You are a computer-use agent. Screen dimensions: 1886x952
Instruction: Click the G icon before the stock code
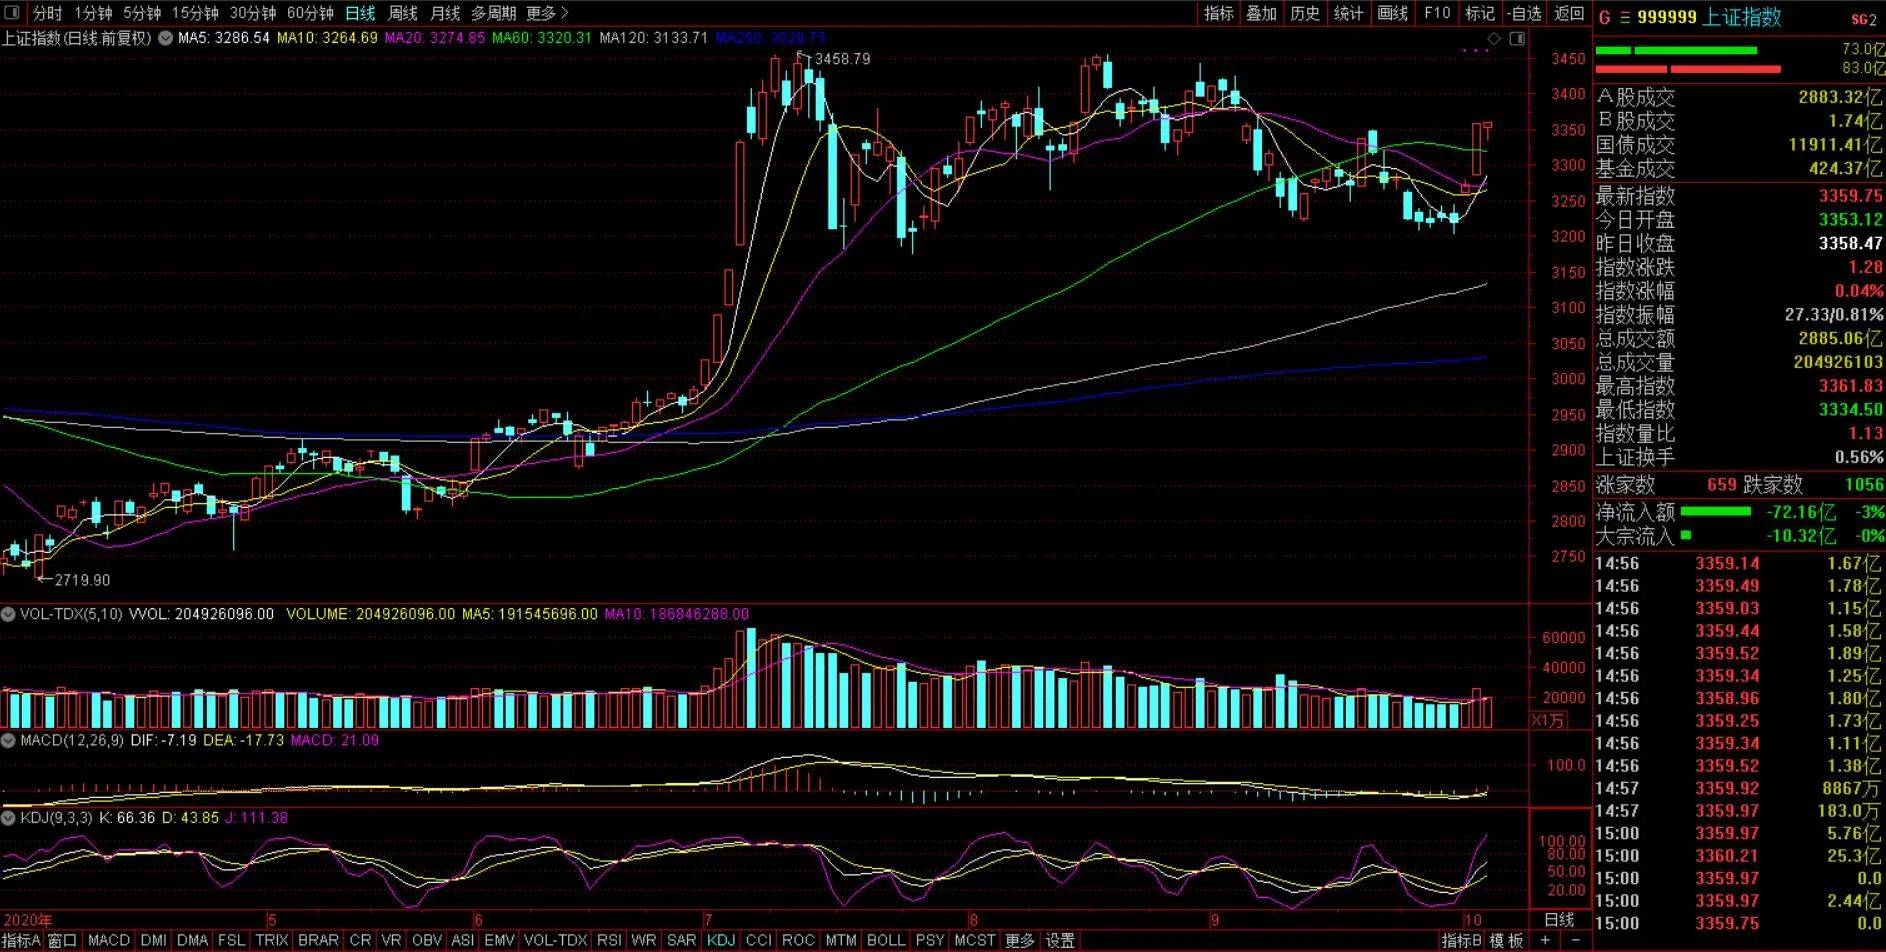coord(1604,17)
